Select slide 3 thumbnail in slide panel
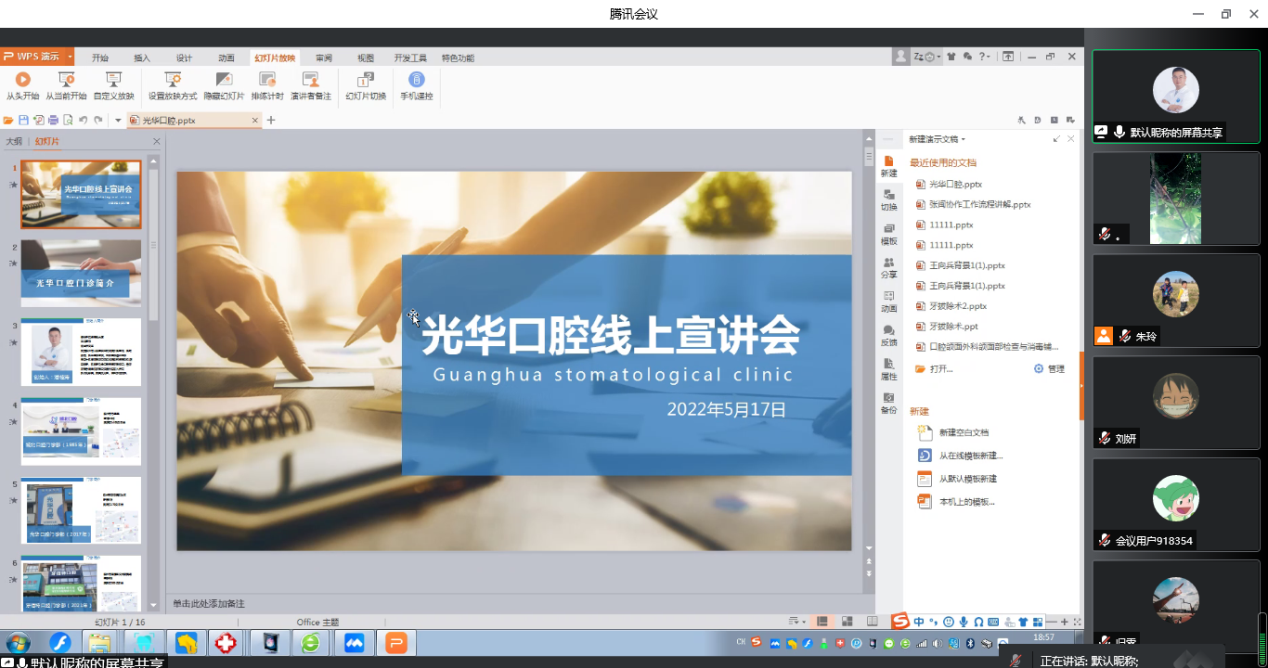Image resolution: width=1268 pixels, height=668 pixels. click(81, 353)
